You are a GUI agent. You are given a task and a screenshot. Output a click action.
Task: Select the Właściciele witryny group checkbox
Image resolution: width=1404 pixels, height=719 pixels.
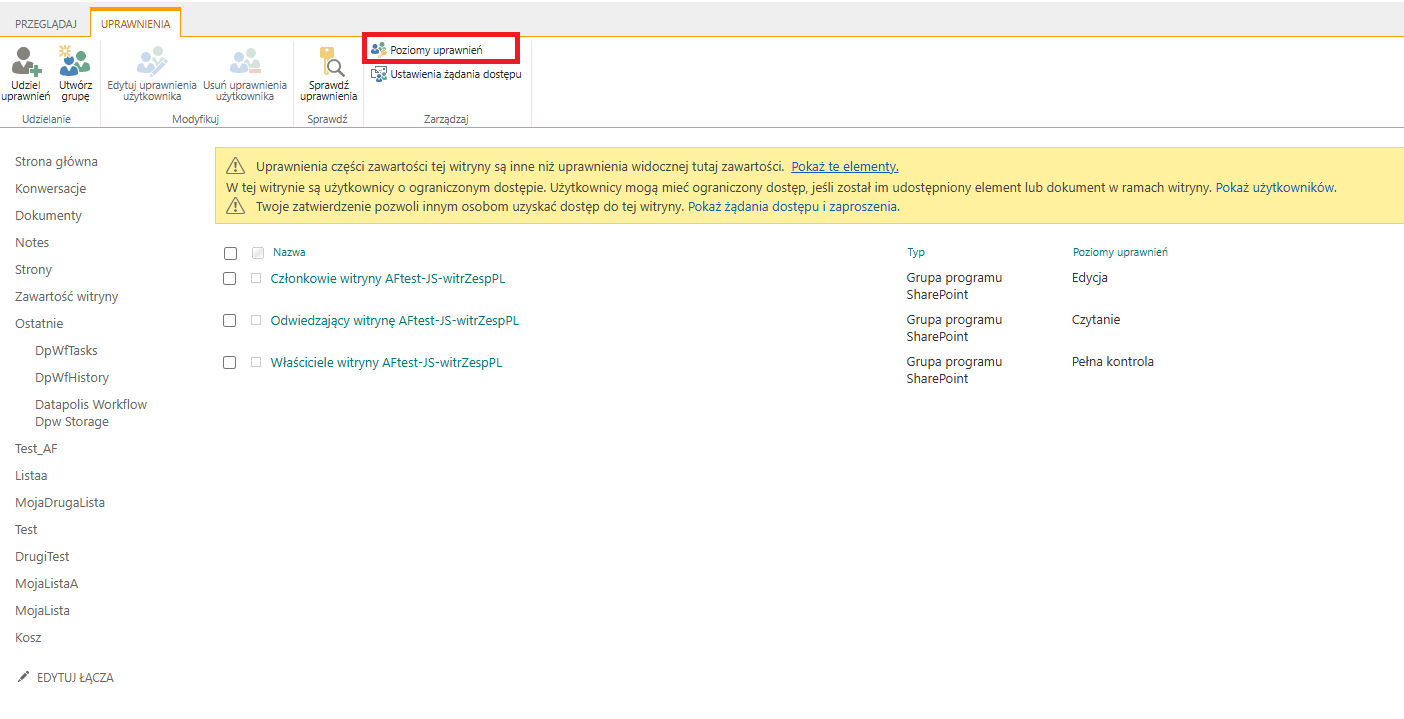[x=229, y=363]
